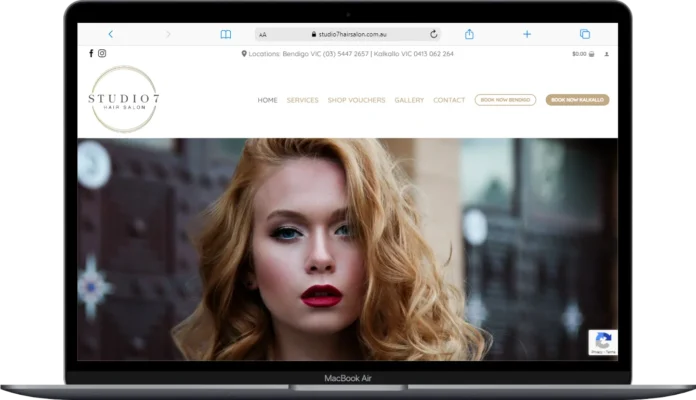This screenshot has height=400, width=696.
Task: Open the salon's Instagram icon
Action: [x=102, y=53]
